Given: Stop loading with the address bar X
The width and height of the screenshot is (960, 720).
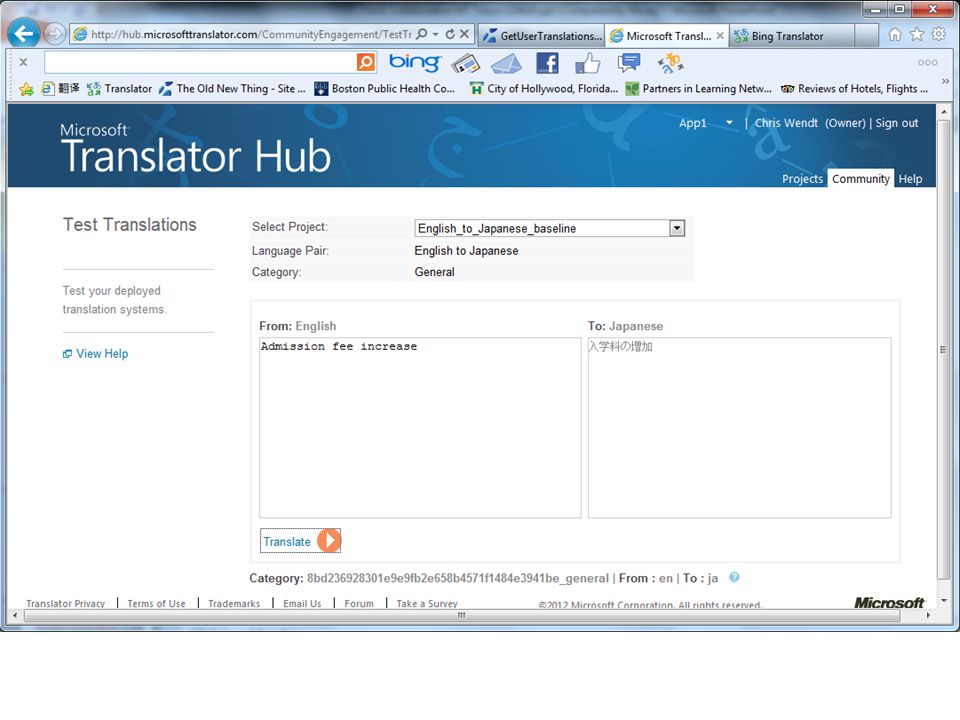Looking at the screenshot, I should [x=465, y=34].
